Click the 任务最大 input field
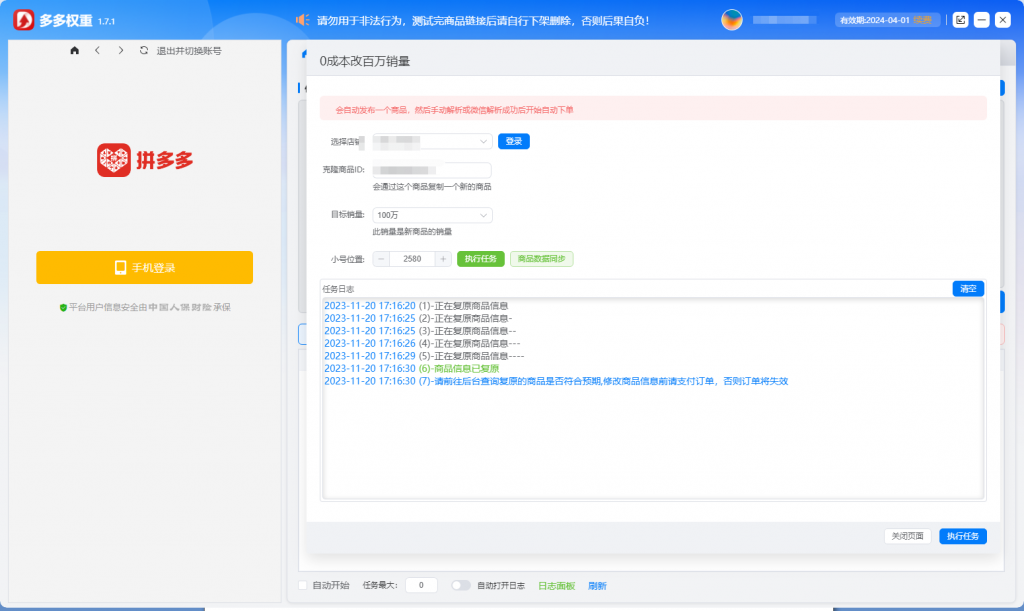The image size is (1024, 611). [x=421, y=586]
